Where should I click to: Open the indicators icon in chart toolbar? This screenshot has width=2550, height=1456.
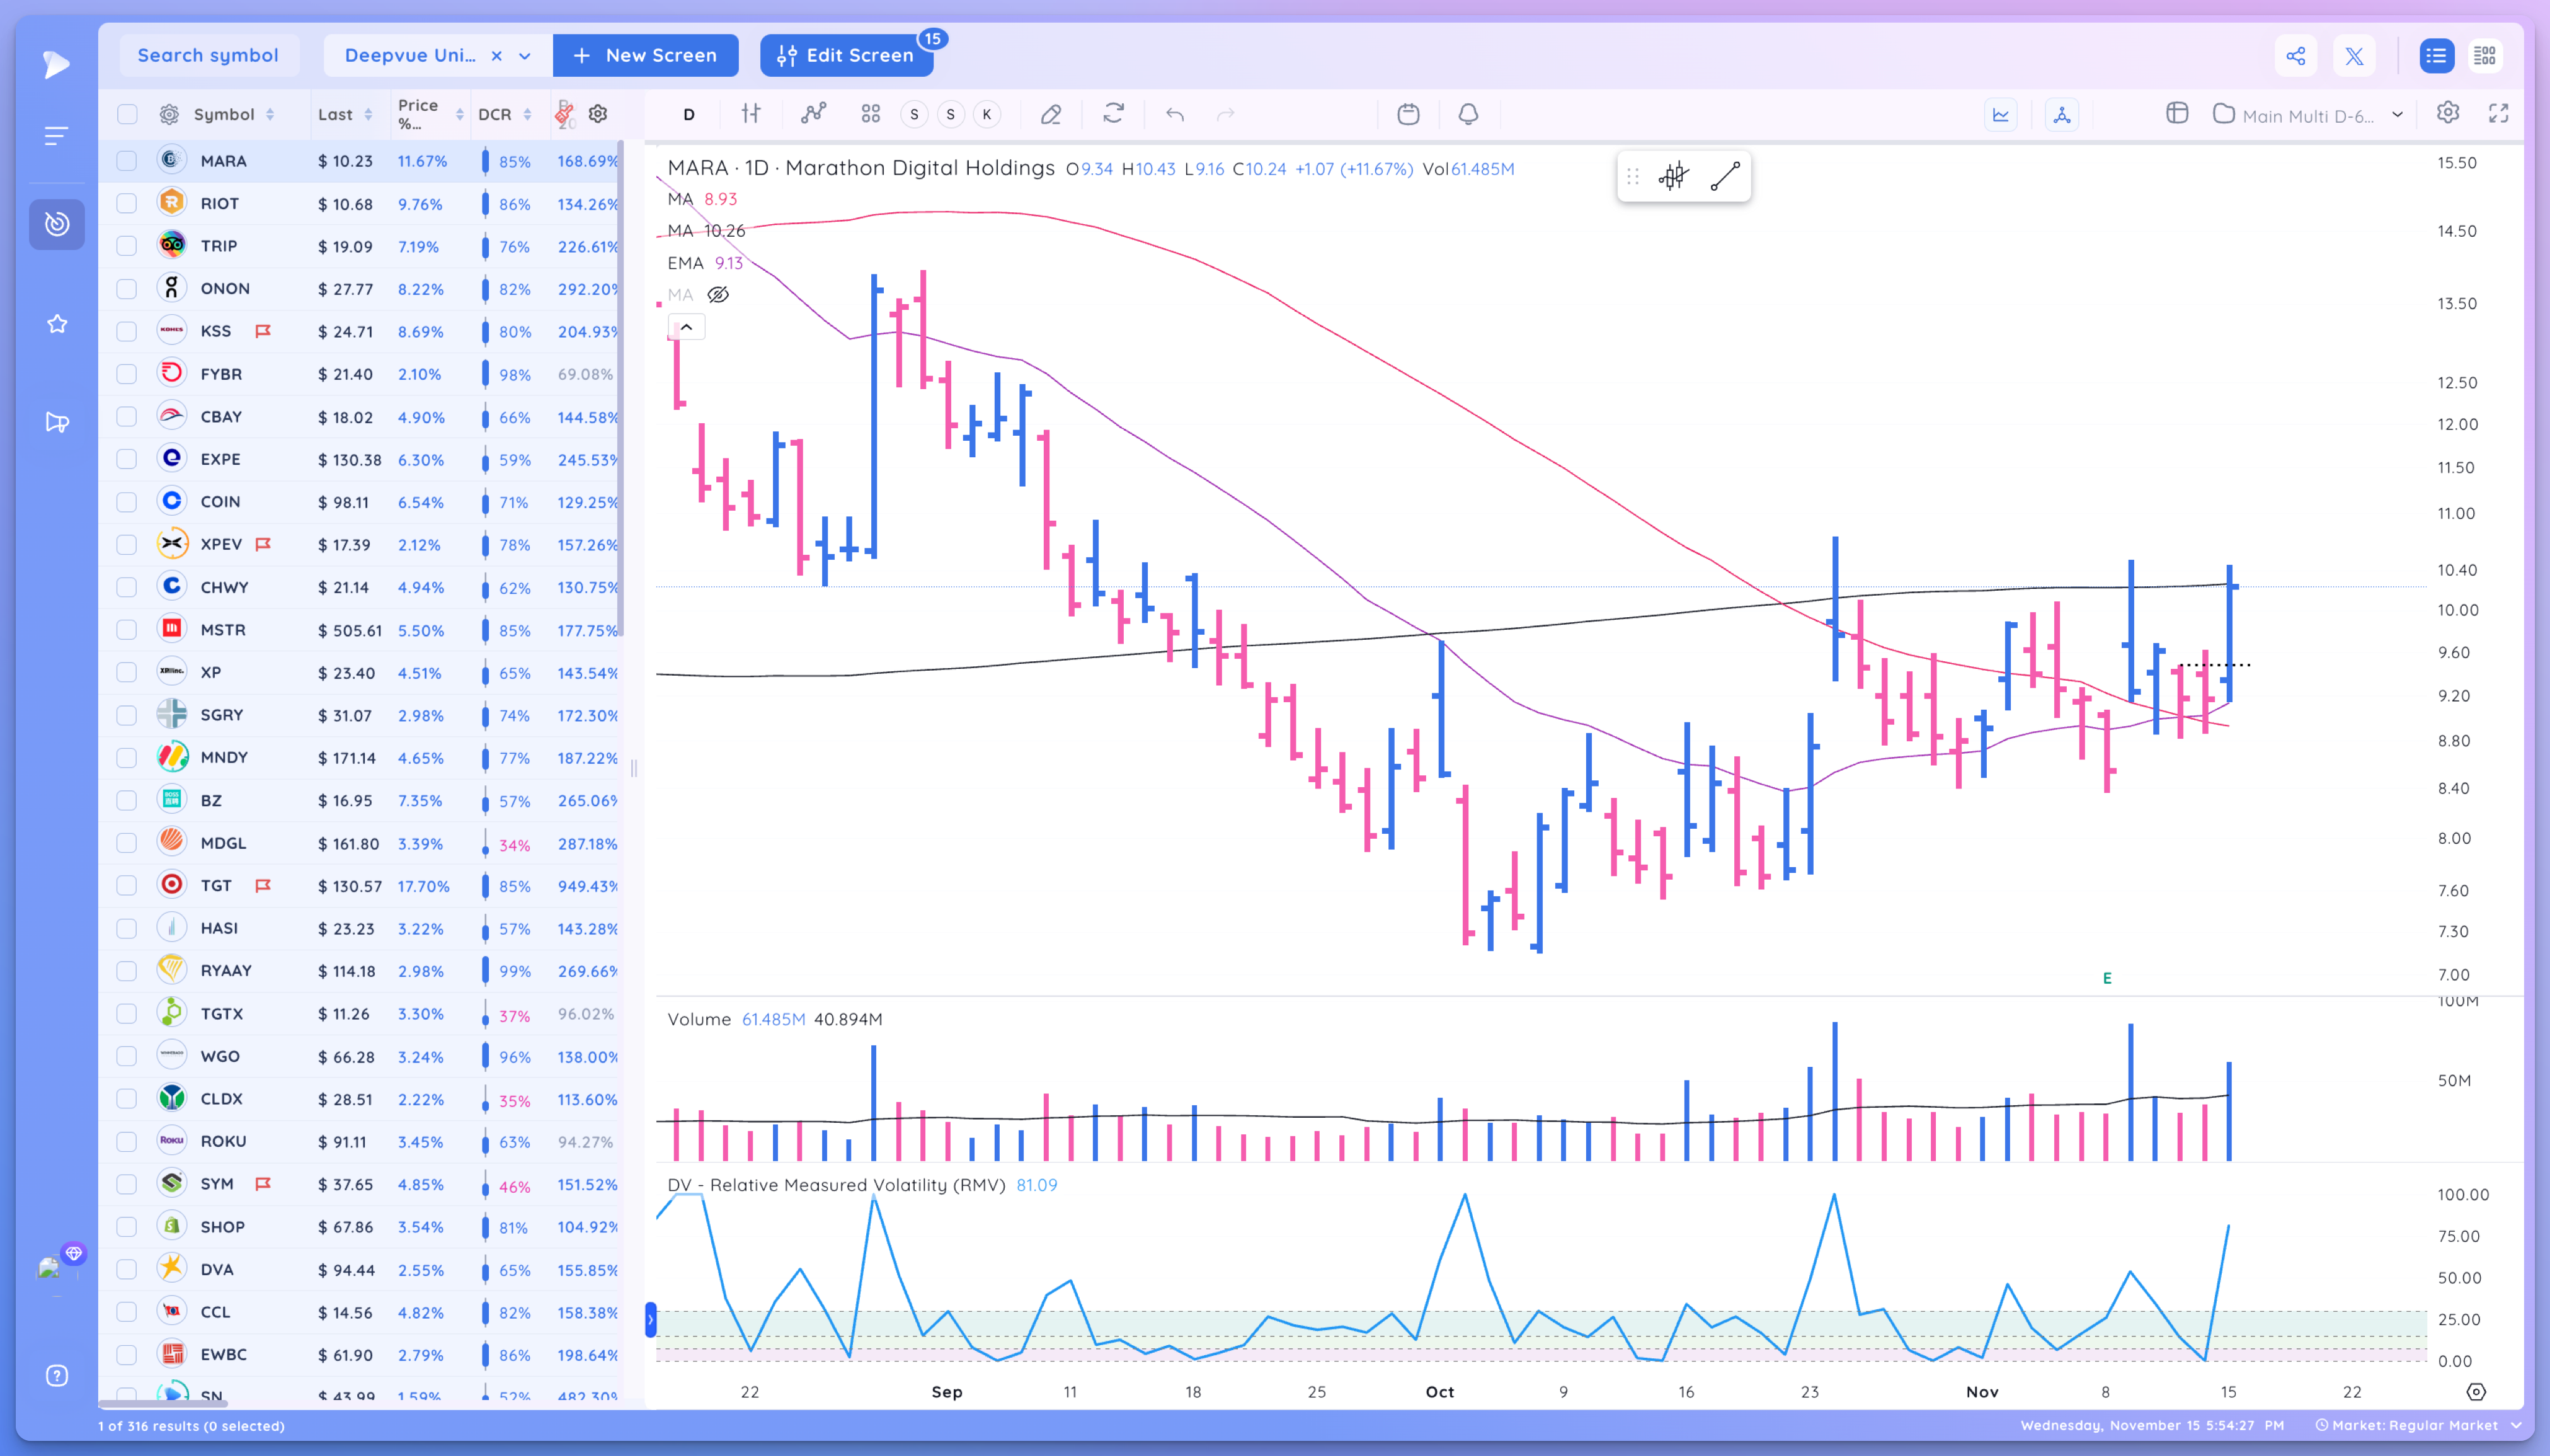tap(813, 114)
